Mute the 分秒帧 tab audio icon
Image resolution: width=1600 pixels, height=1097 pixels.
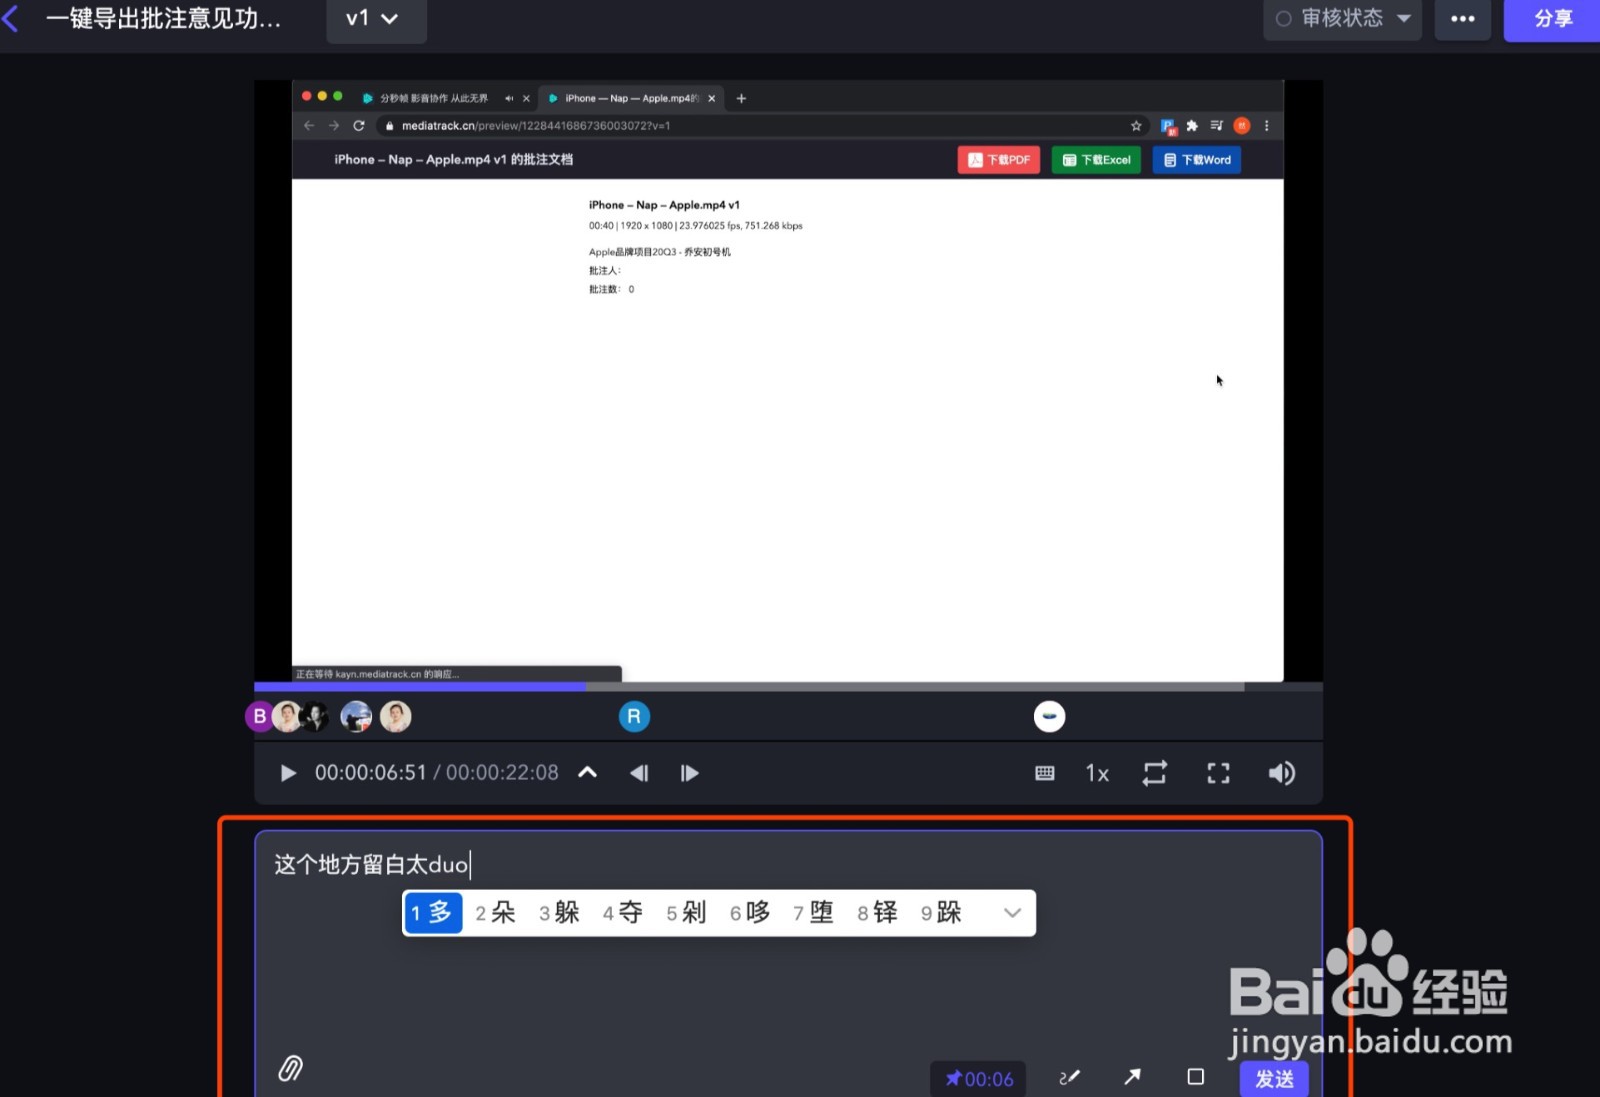tap(509, 98)
